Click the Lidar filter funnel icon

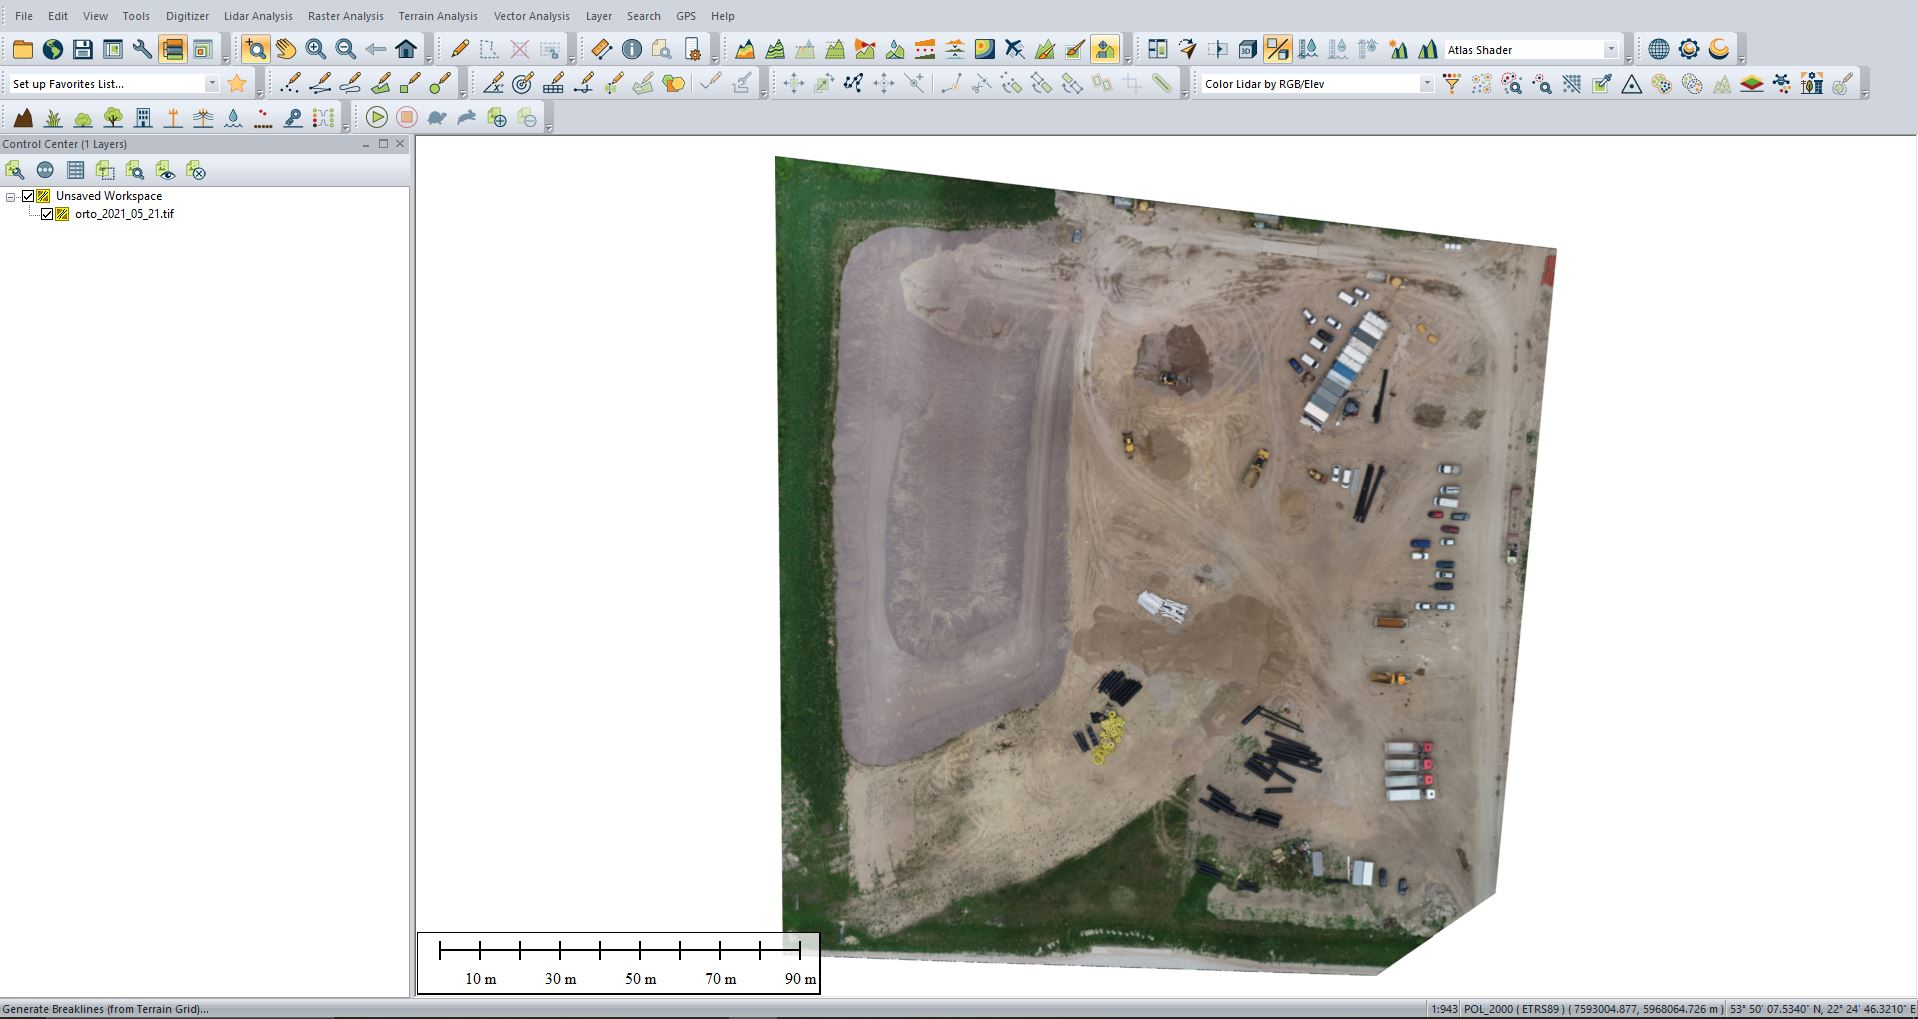pyautogui.click(x=1451, y=84)
